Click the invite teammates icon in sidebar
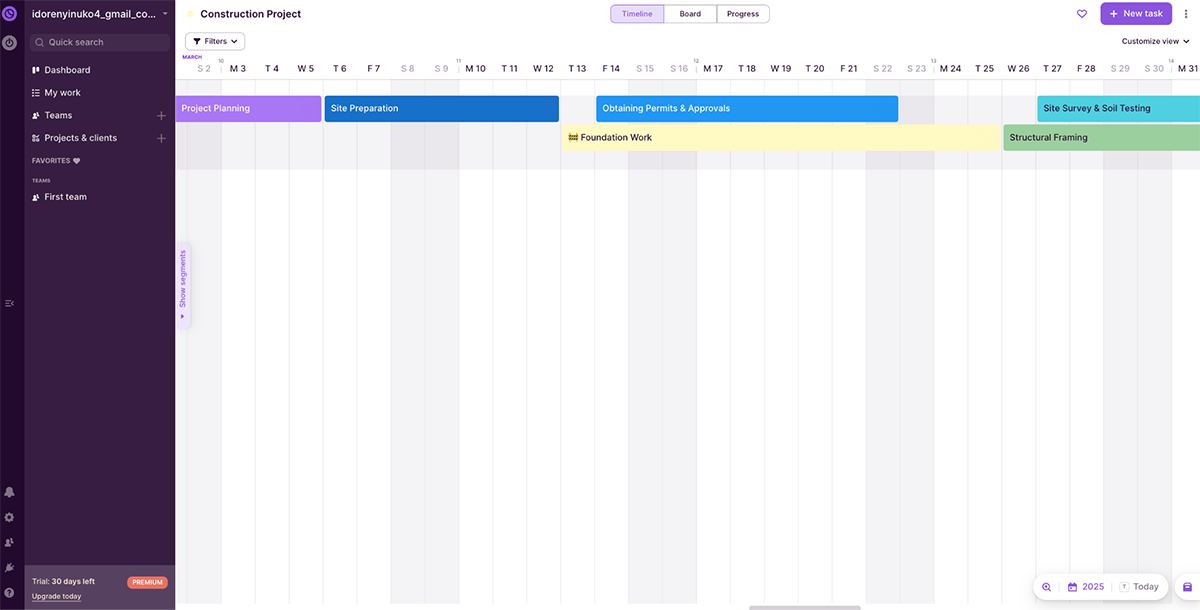This screenshot has width=1200, height=610. tap(9, 542)
